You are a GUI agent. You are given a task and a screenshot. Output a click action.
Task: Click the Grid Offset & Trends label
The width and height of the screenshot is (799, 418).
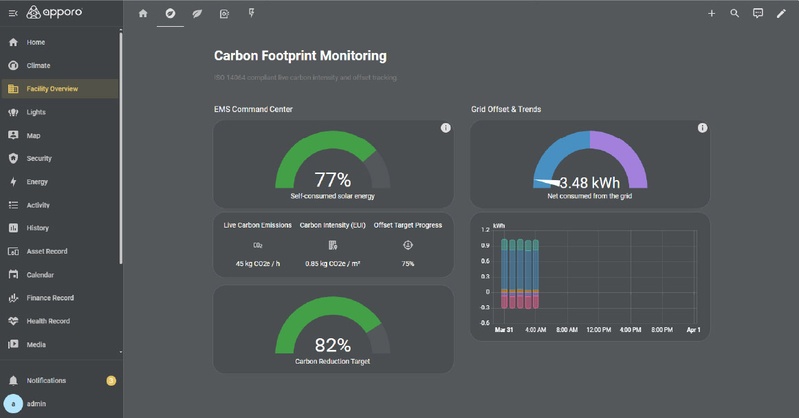(x=506, y=109)
